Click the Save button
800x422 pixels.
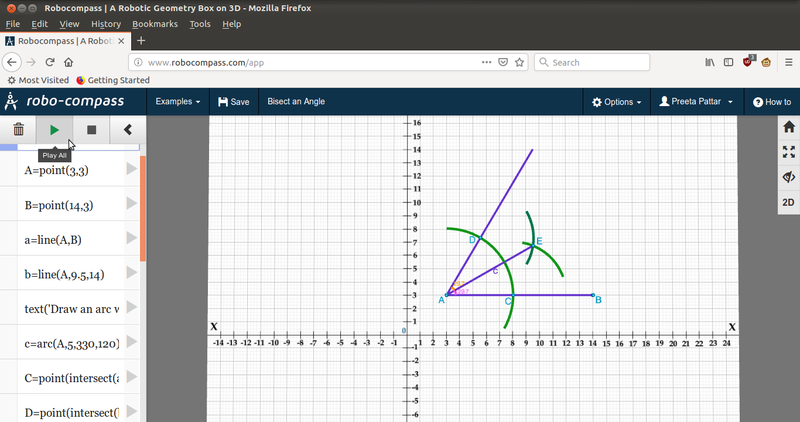pos(234,102)
